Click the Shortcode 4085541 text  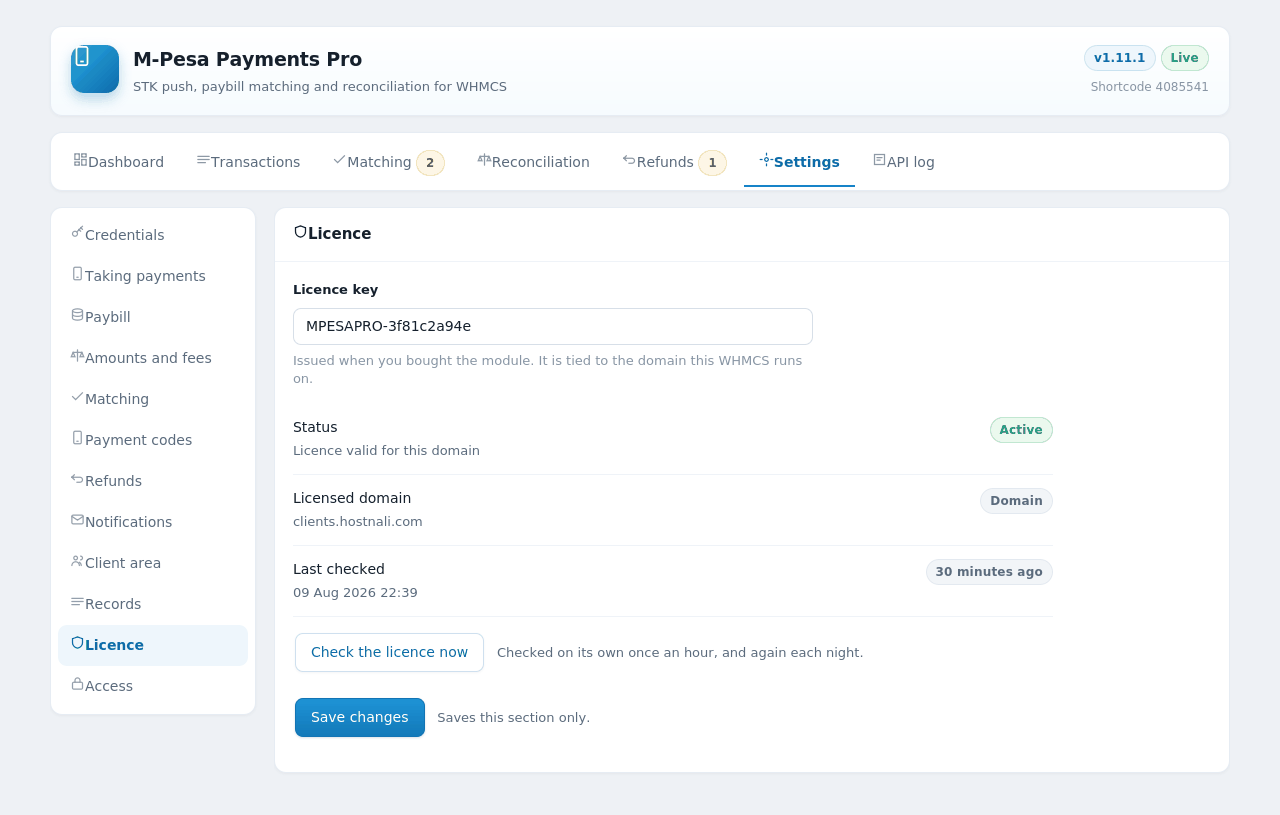click(x=1150, y=87)
